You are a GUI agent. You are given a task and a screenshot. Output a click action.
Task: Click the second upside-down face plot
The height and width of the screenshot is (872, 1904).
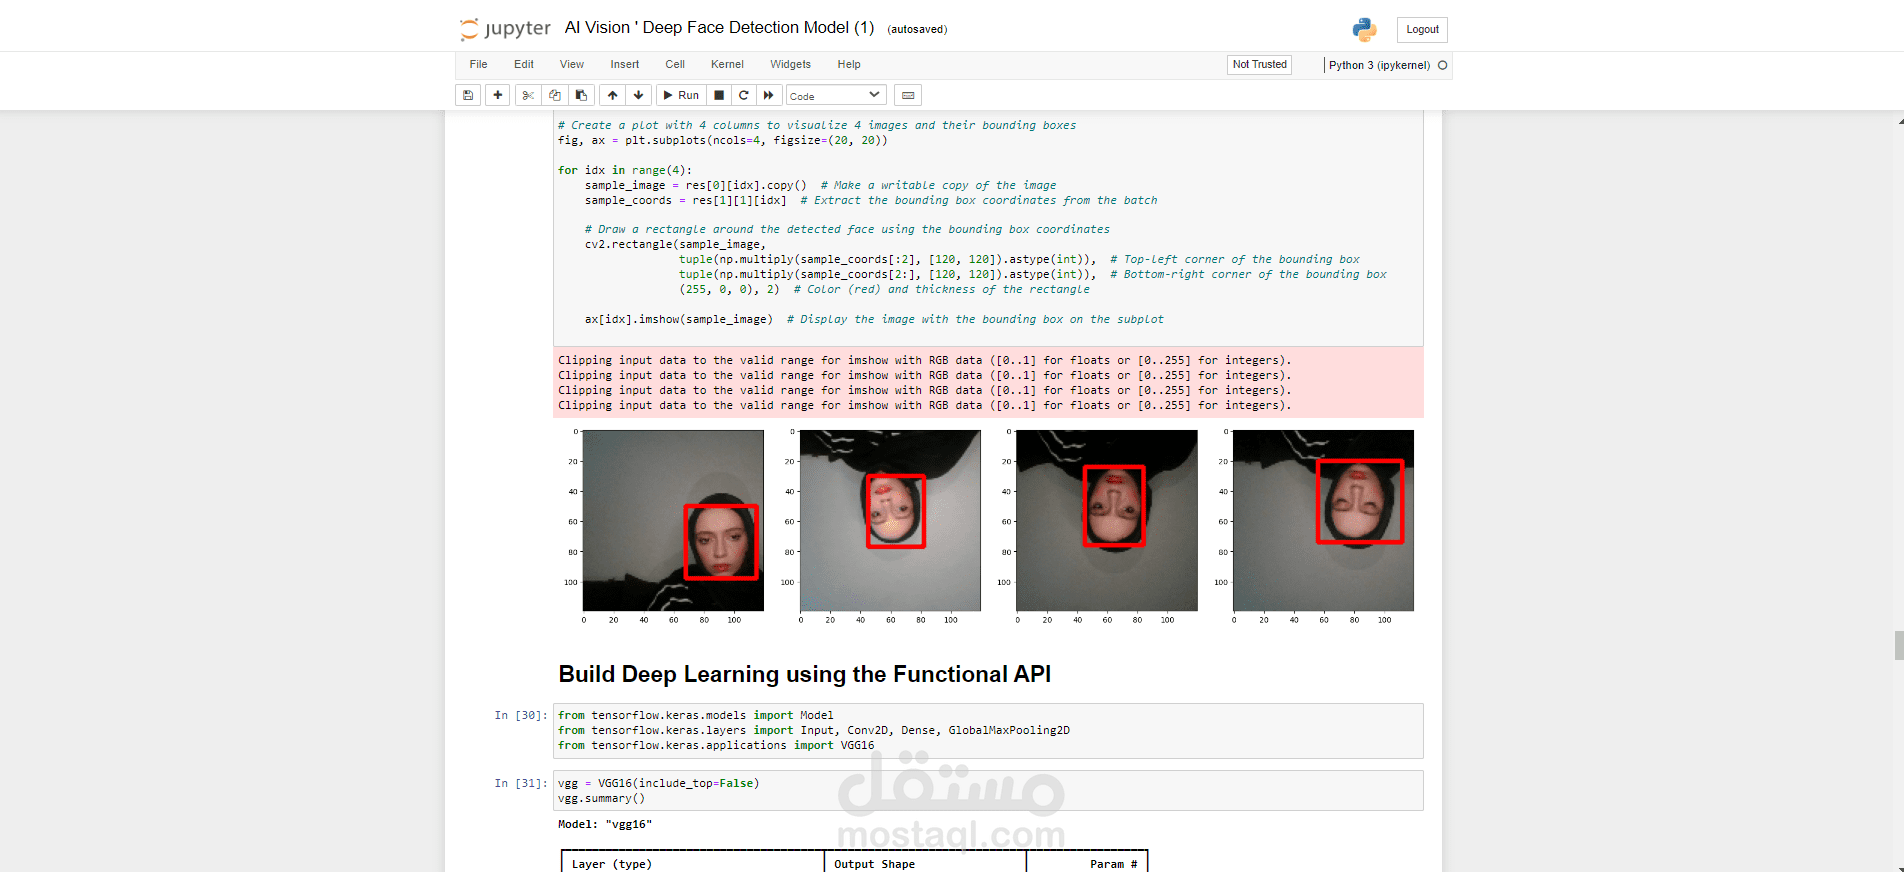(x=890, y=520)
